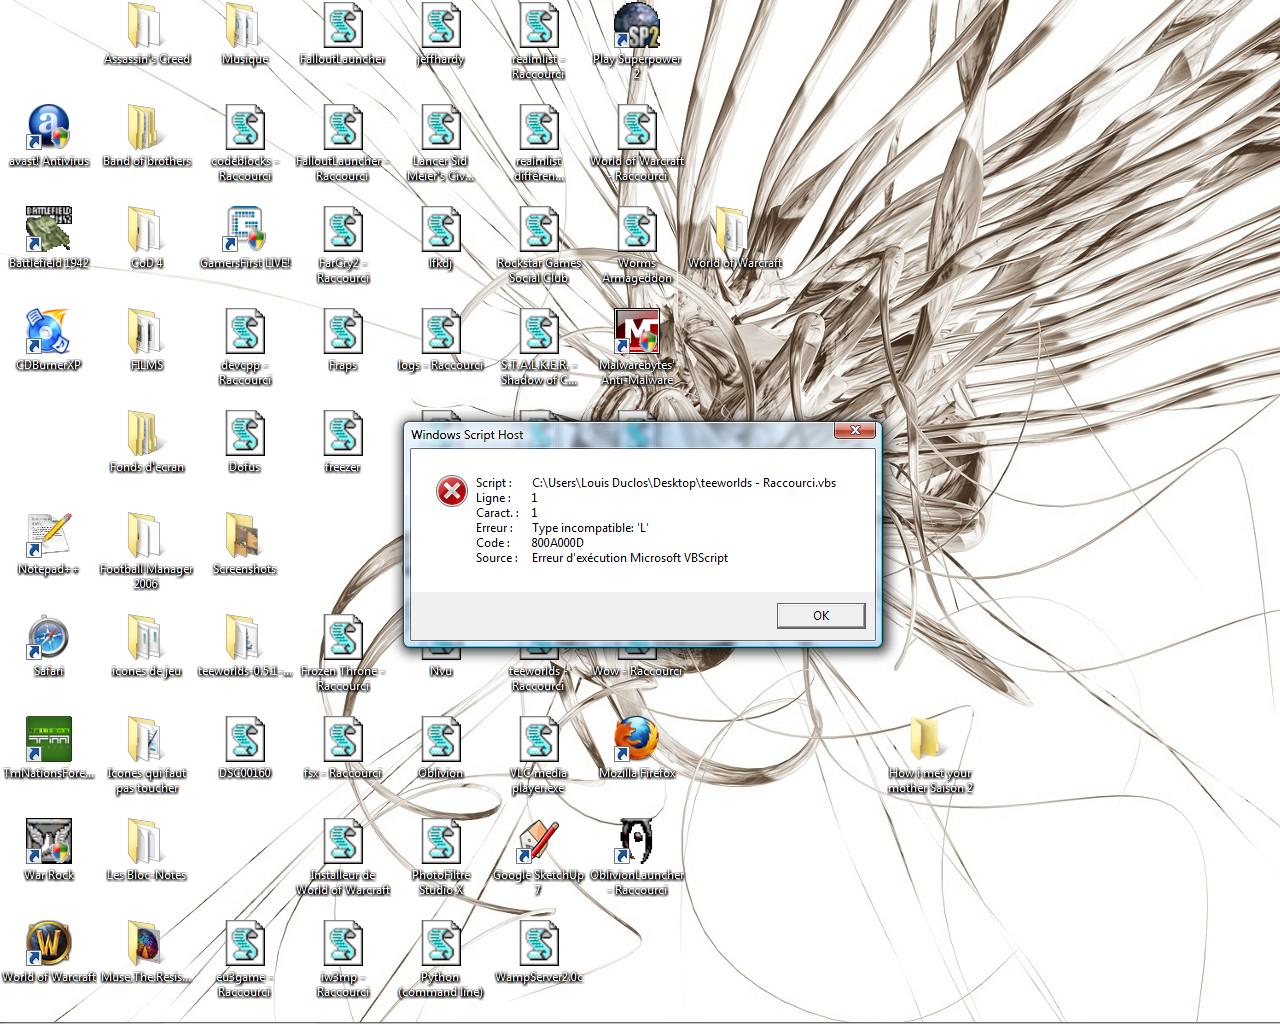Open the avast! Antivirus desktop icon
The height and width of the screenshot is (1024, 1280).
[x=48, y=129]
